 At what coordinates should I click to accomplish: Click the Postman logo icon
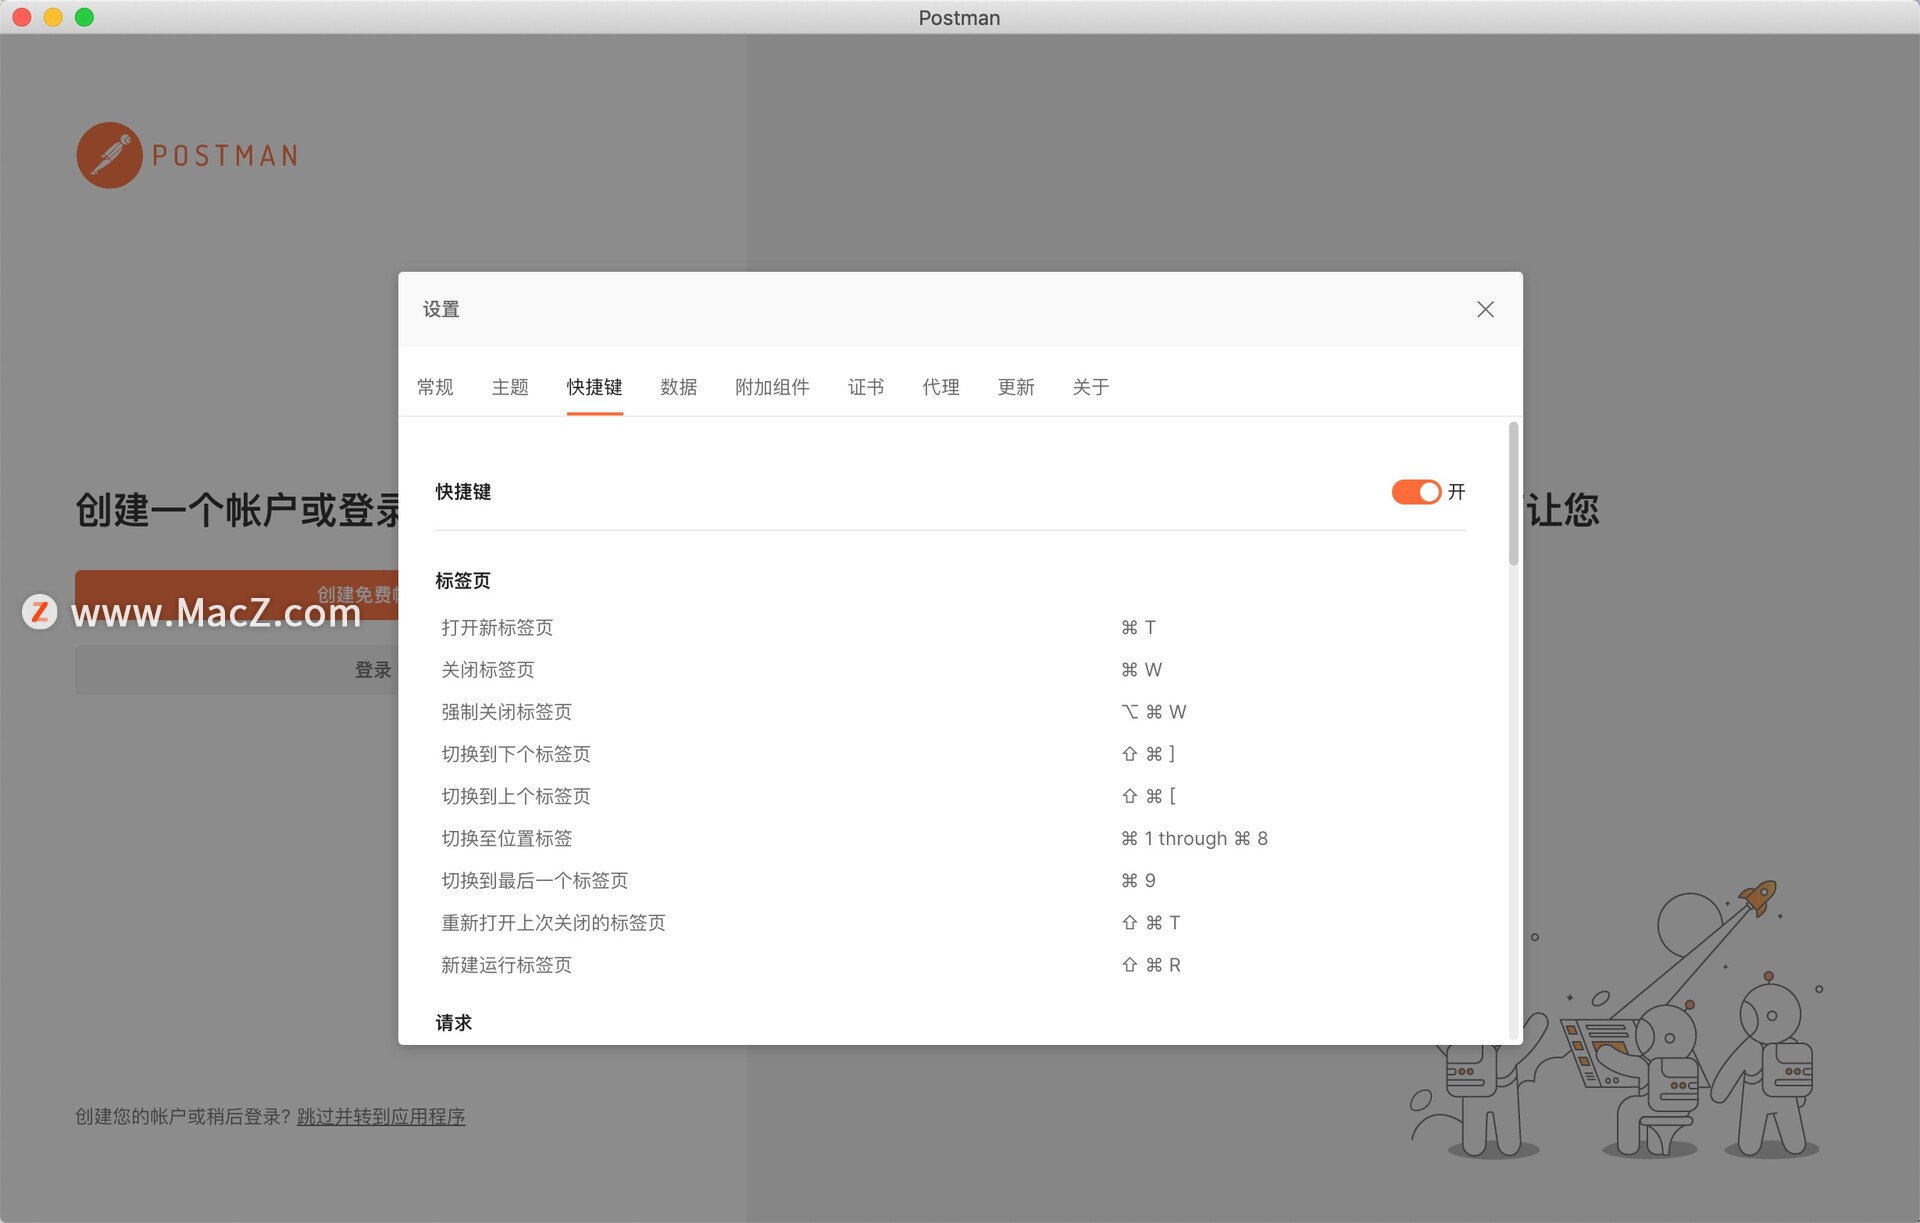point(110,155)
